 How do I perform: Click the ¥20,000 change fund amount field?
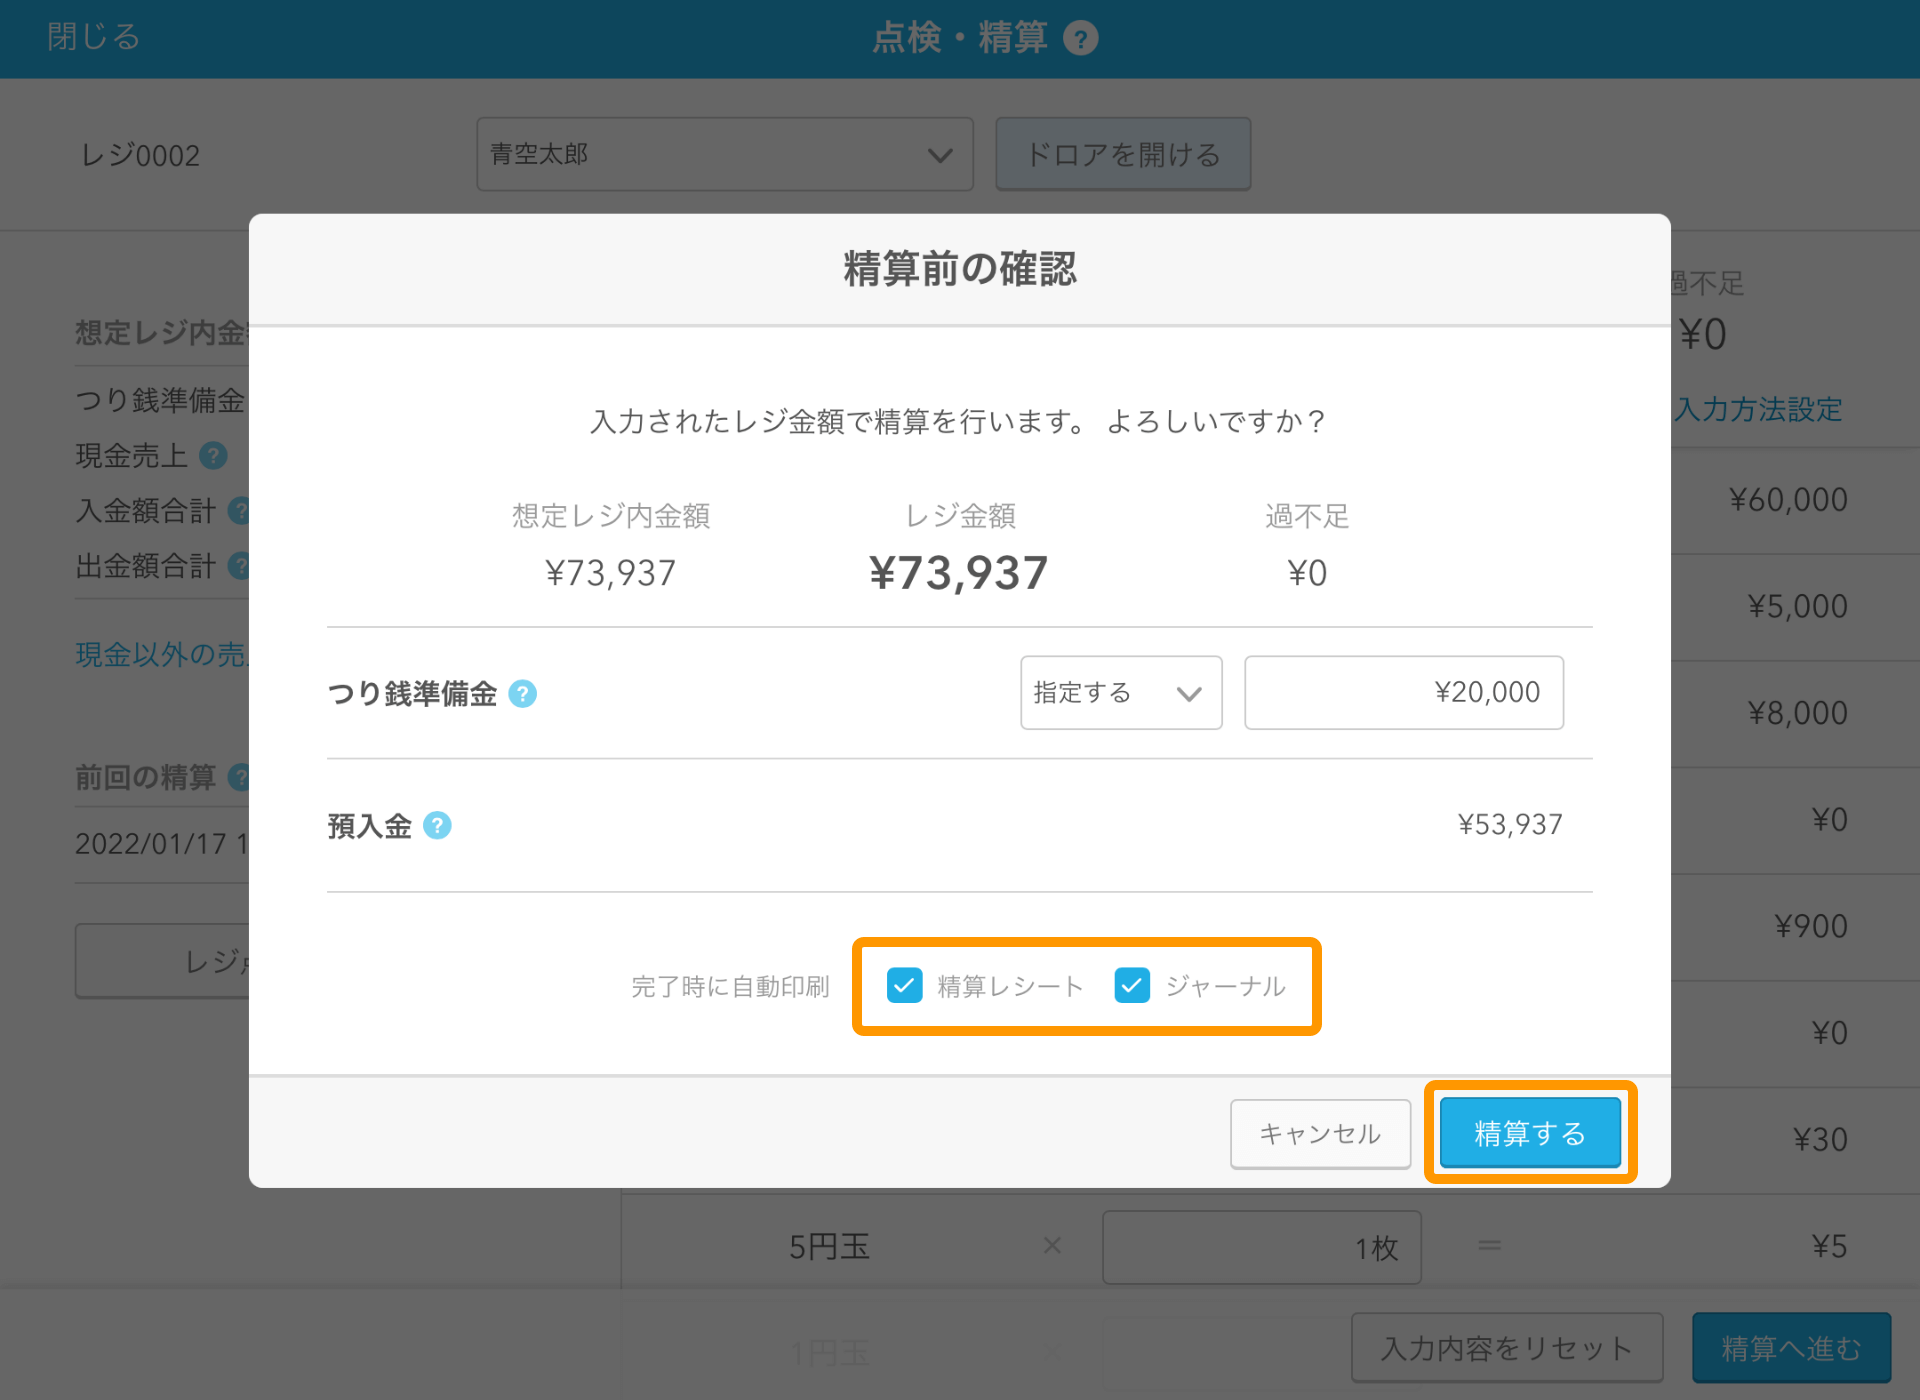pos(1403,693)
